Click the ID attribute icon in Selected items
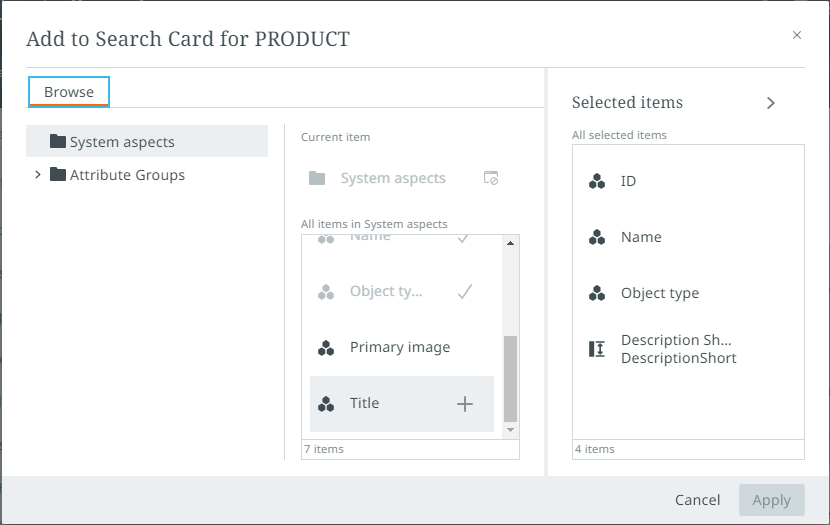Screen dimensions: 830x525 click(597, 181)
